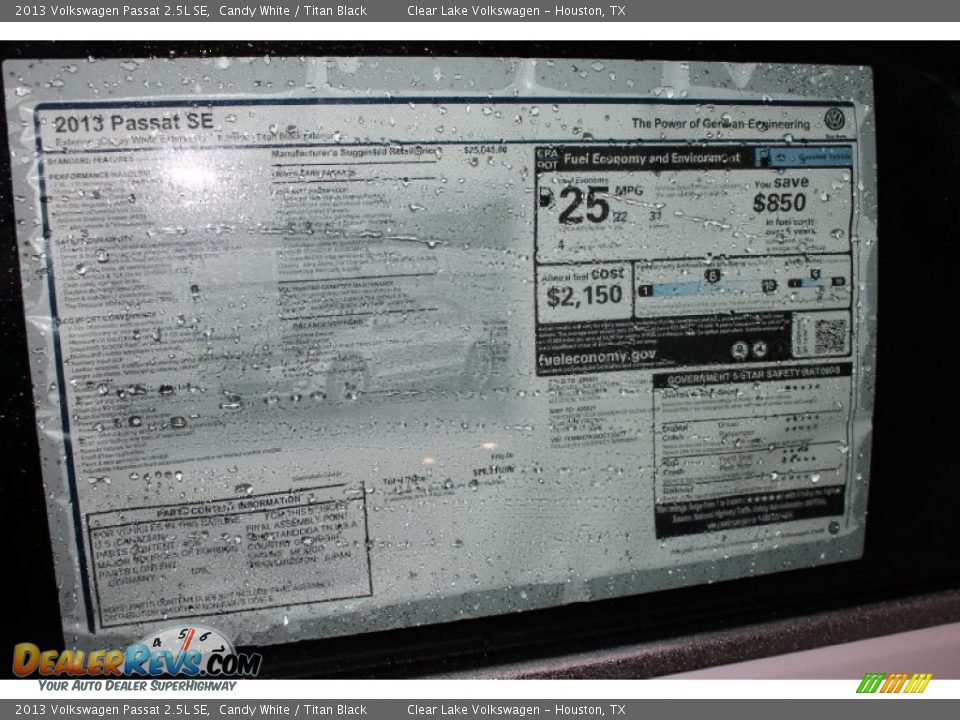Click the agency seal icons beside fueleconomy.gov

click(749, 350)
